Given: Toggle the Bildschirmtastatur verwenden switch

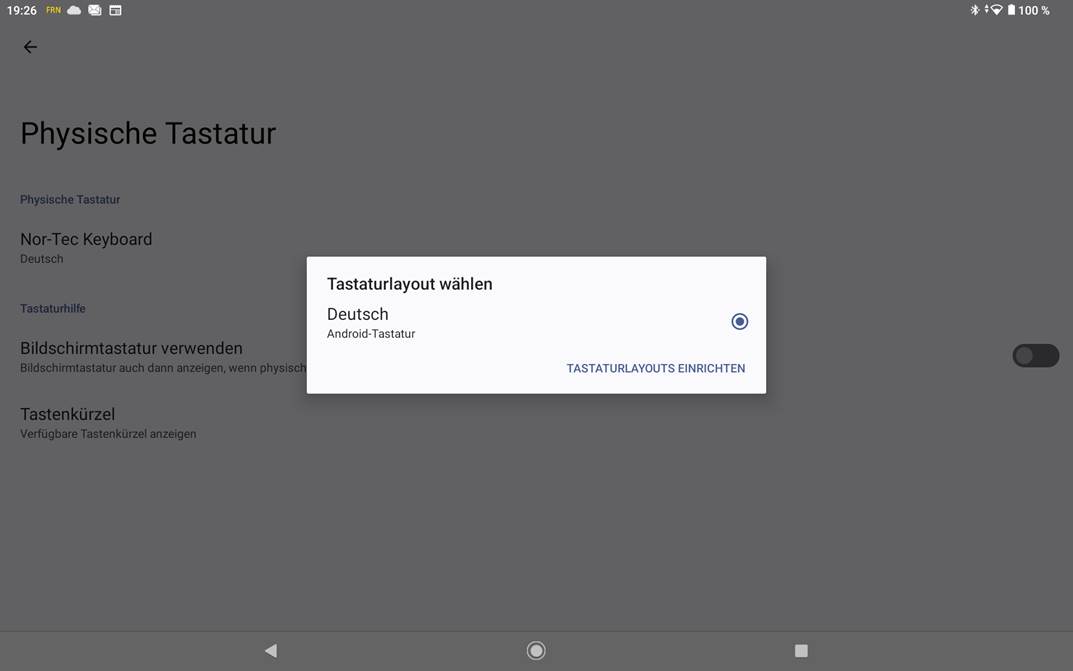Looking at the screenshot, I should pos(1035,355).
